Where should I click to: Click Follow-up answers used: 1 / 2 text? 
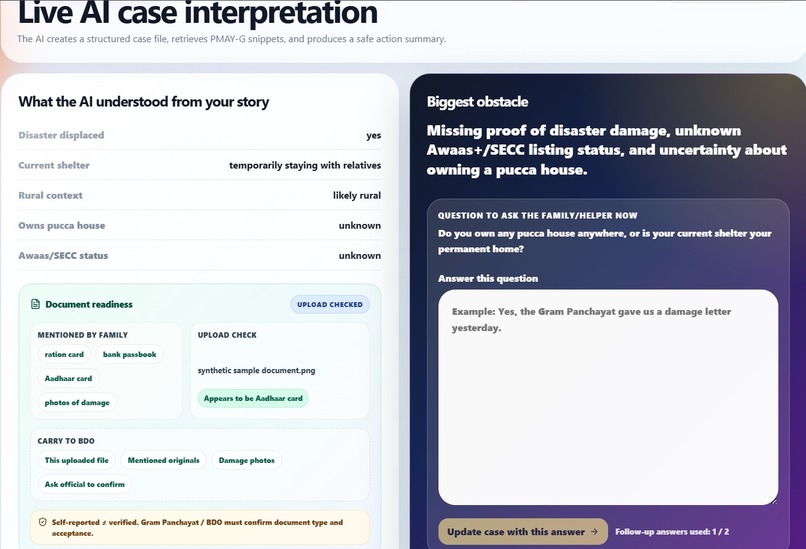click(672, 532)
